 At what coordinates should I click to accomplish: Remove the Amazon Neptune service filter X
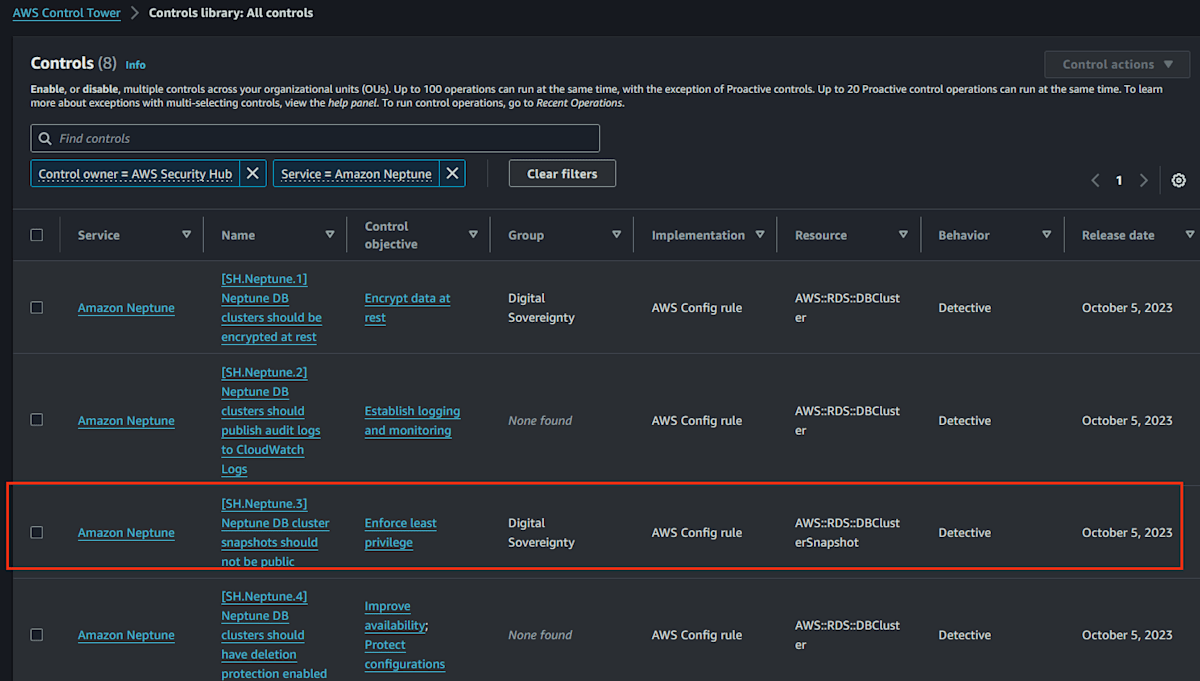453,173
